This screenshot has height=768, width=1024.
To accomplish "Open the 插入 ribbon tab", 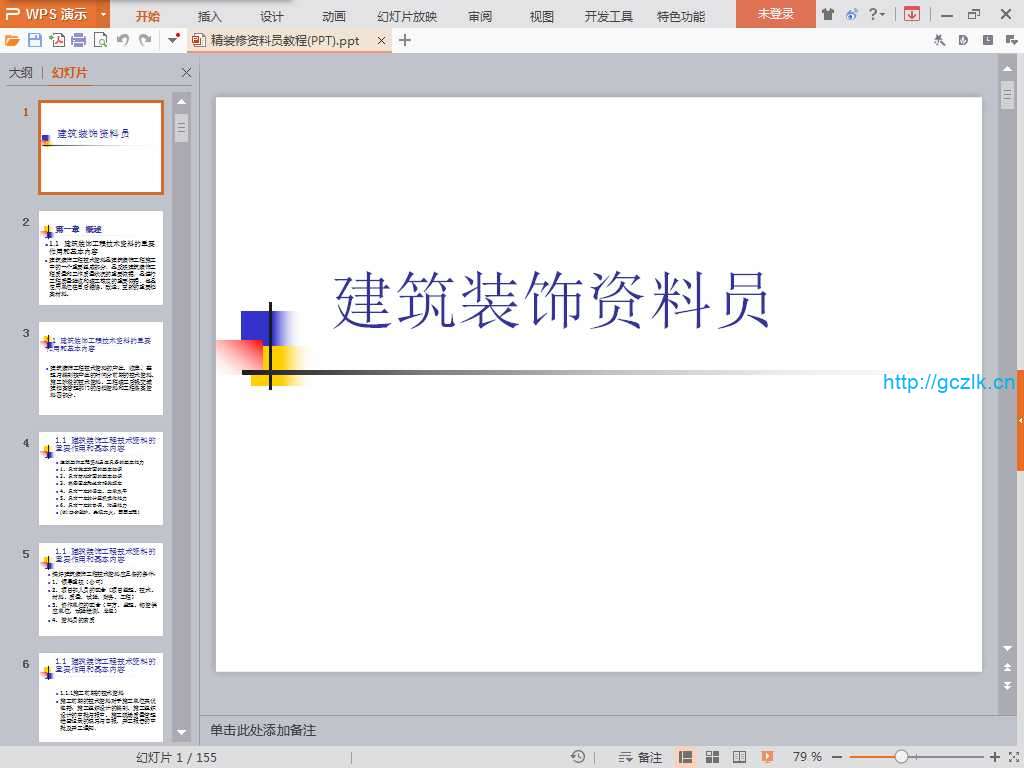I will 210,16.
